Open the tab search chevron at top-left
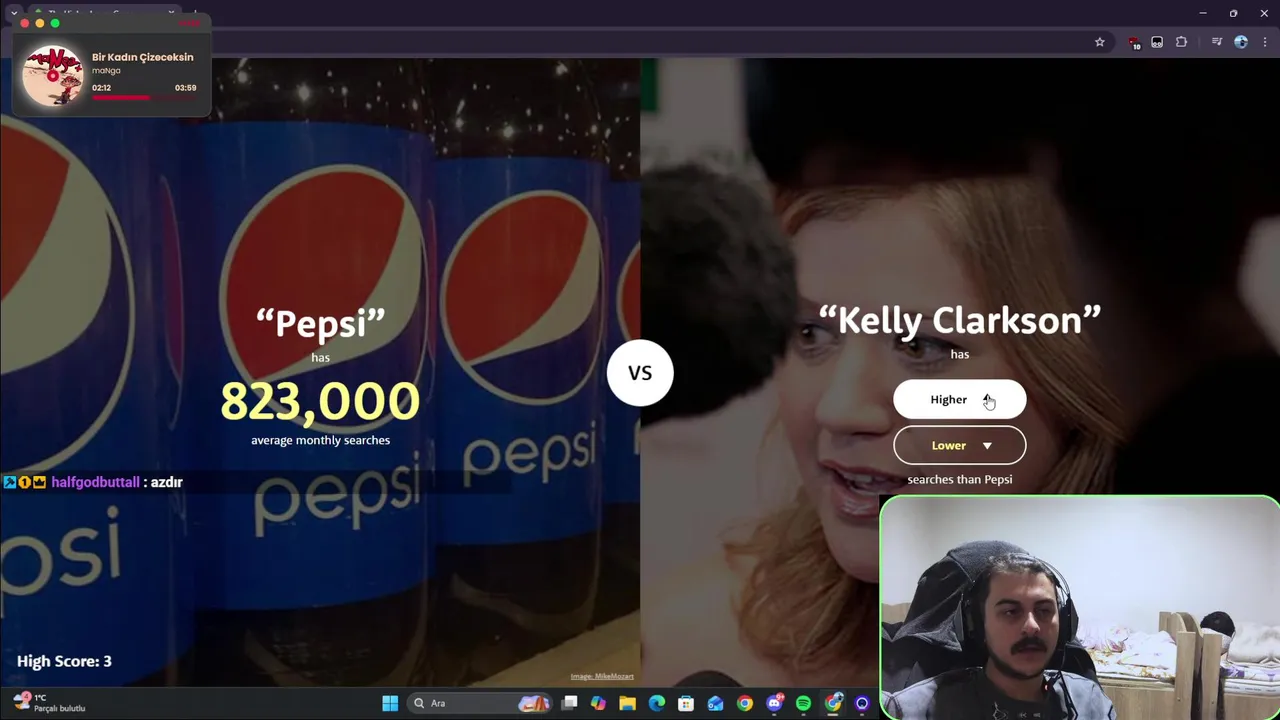This screenshot has height=720, width=1280. point(14,13)
